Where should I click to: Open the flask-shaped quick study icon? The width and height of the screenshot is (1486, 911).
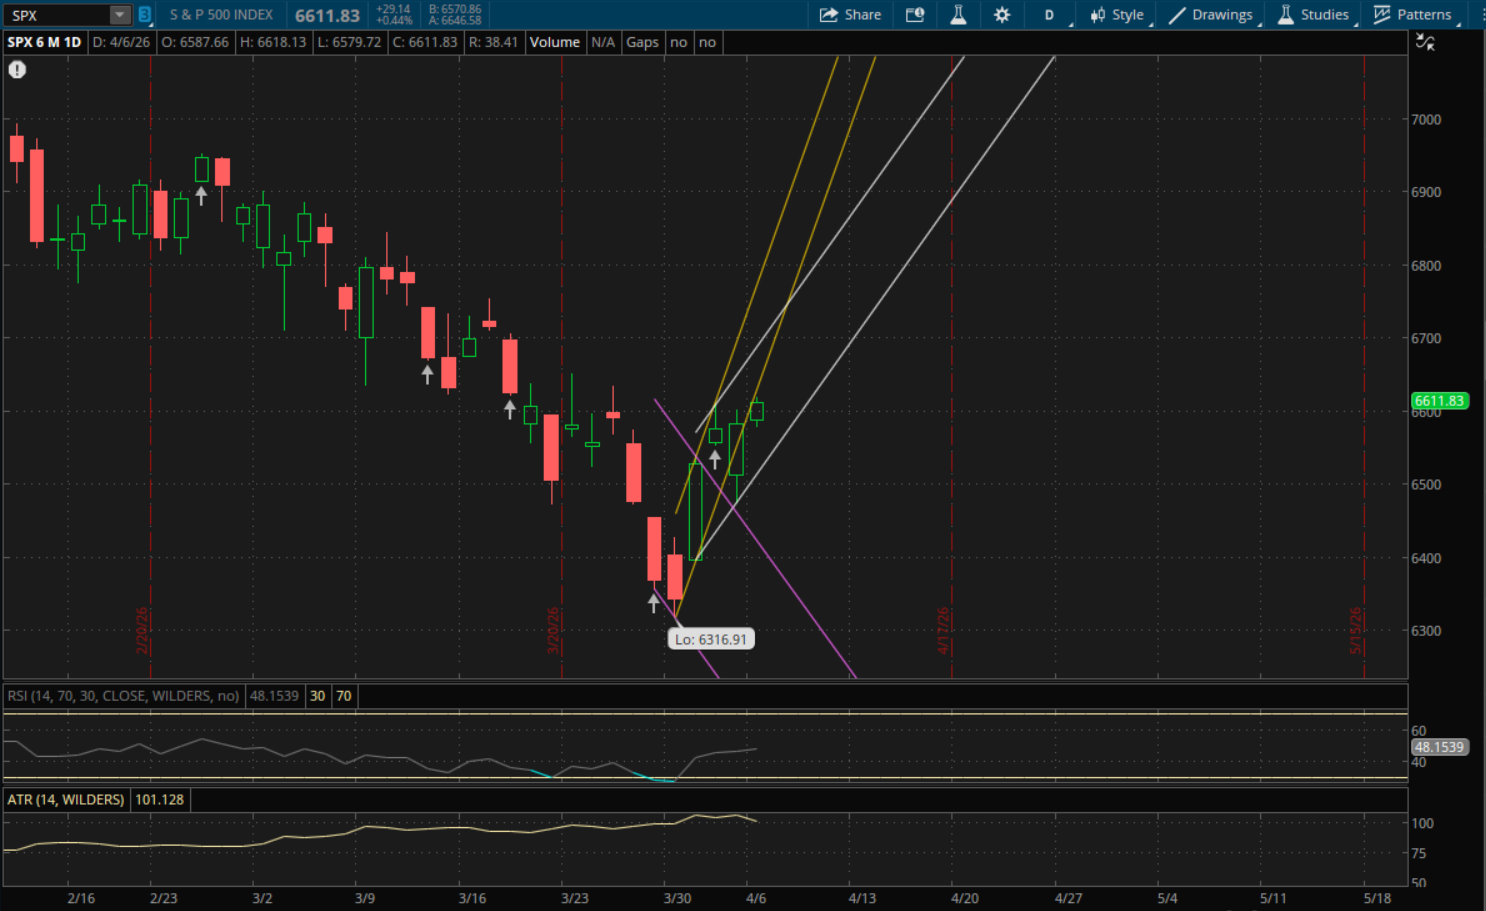point(958,15)
